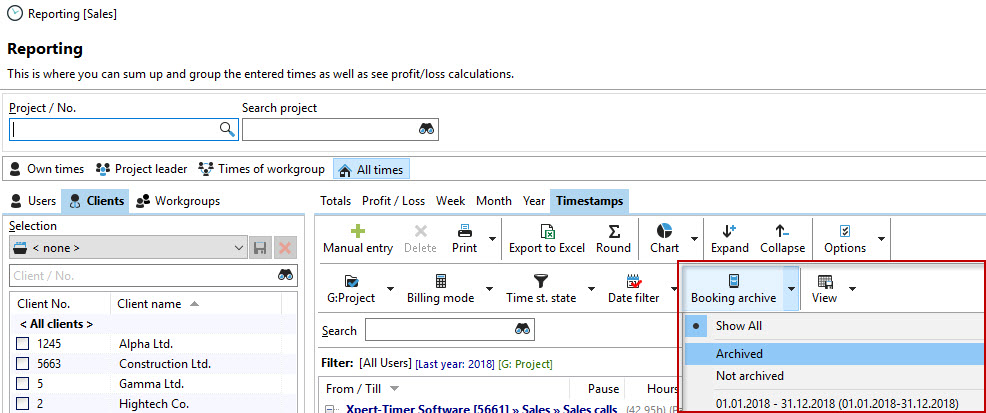Click the Expand rows icon
986x413 pixels.
click(x=729, y=231)
